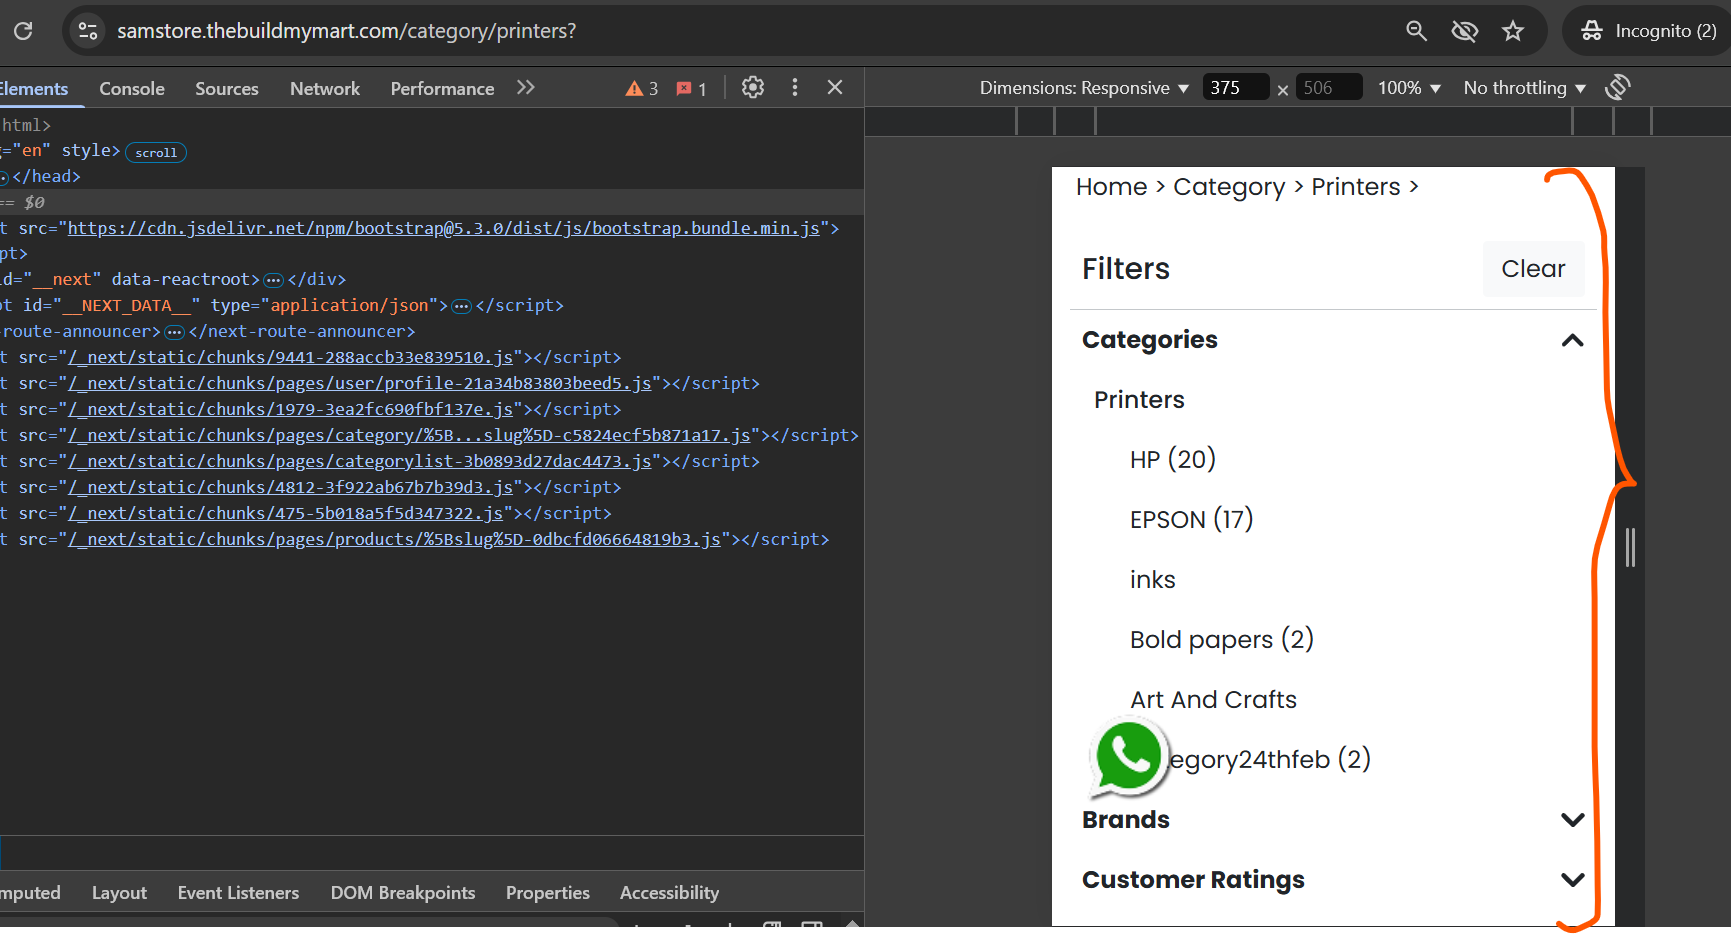This screenshot has height=936, width=1731.
Task: Bookmark this page with the star icon
Action: click(1513, 31)
